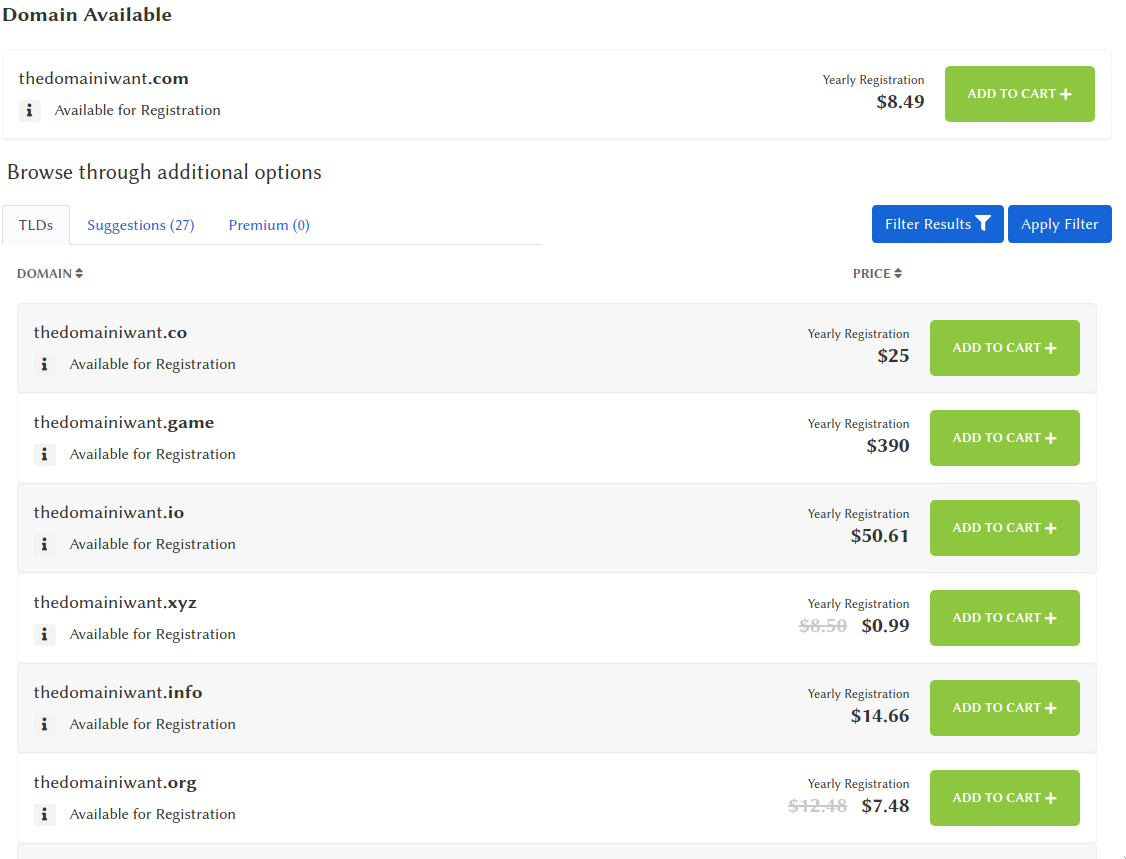Click info icon for thedomainiwant.info
This screenshot has width=1126, height=859.
click(x=45, y=725)
